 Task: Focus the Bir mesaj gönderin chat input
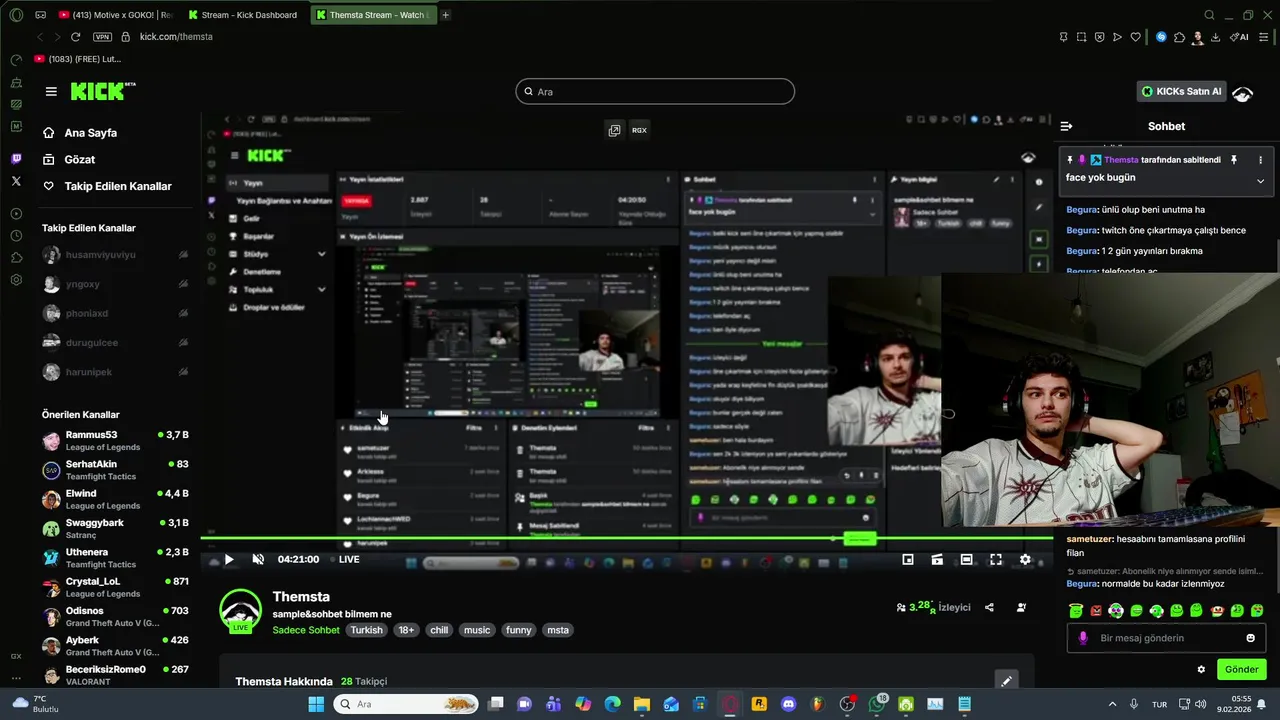pos(1166,638)
